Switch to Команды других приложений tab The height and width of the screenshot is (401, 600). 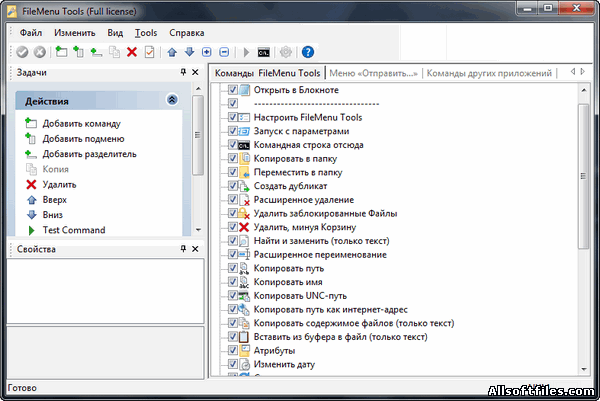tap(489, 73)
